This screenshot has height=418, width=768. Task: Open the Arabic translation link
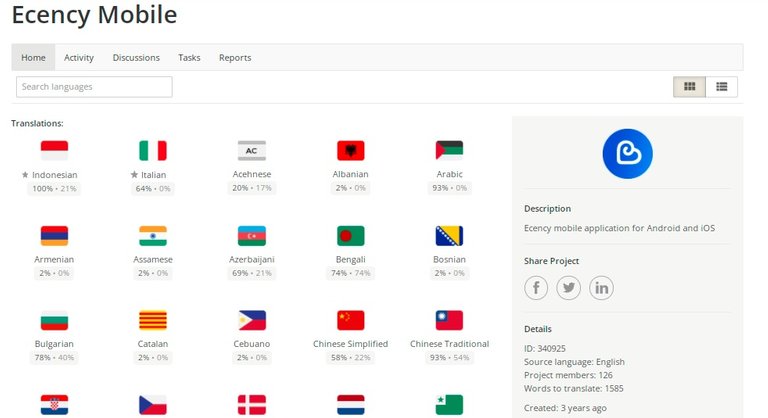point(449,174)
